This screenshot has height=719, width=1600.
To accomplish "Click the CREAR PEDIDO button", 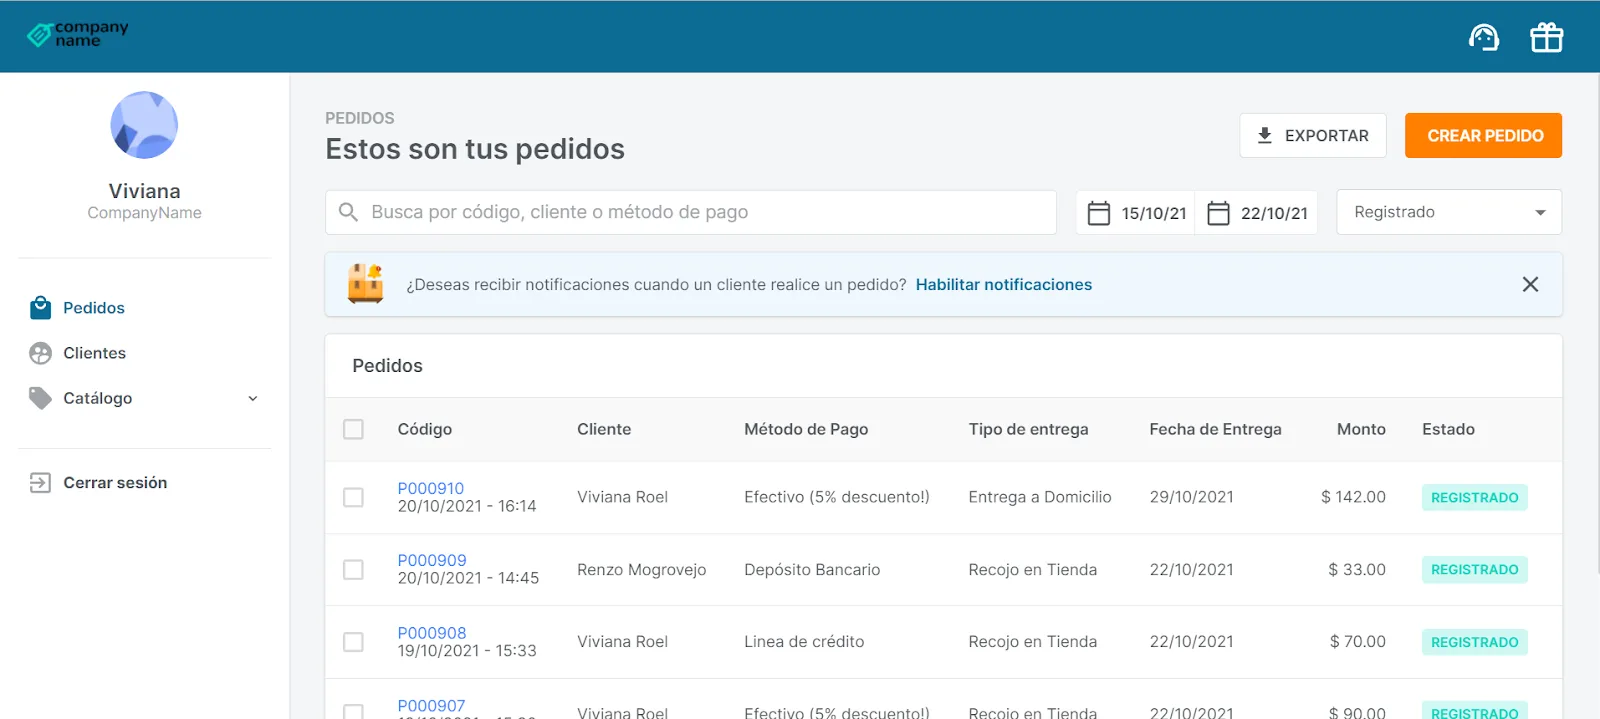I will [x=1483, y=135].
